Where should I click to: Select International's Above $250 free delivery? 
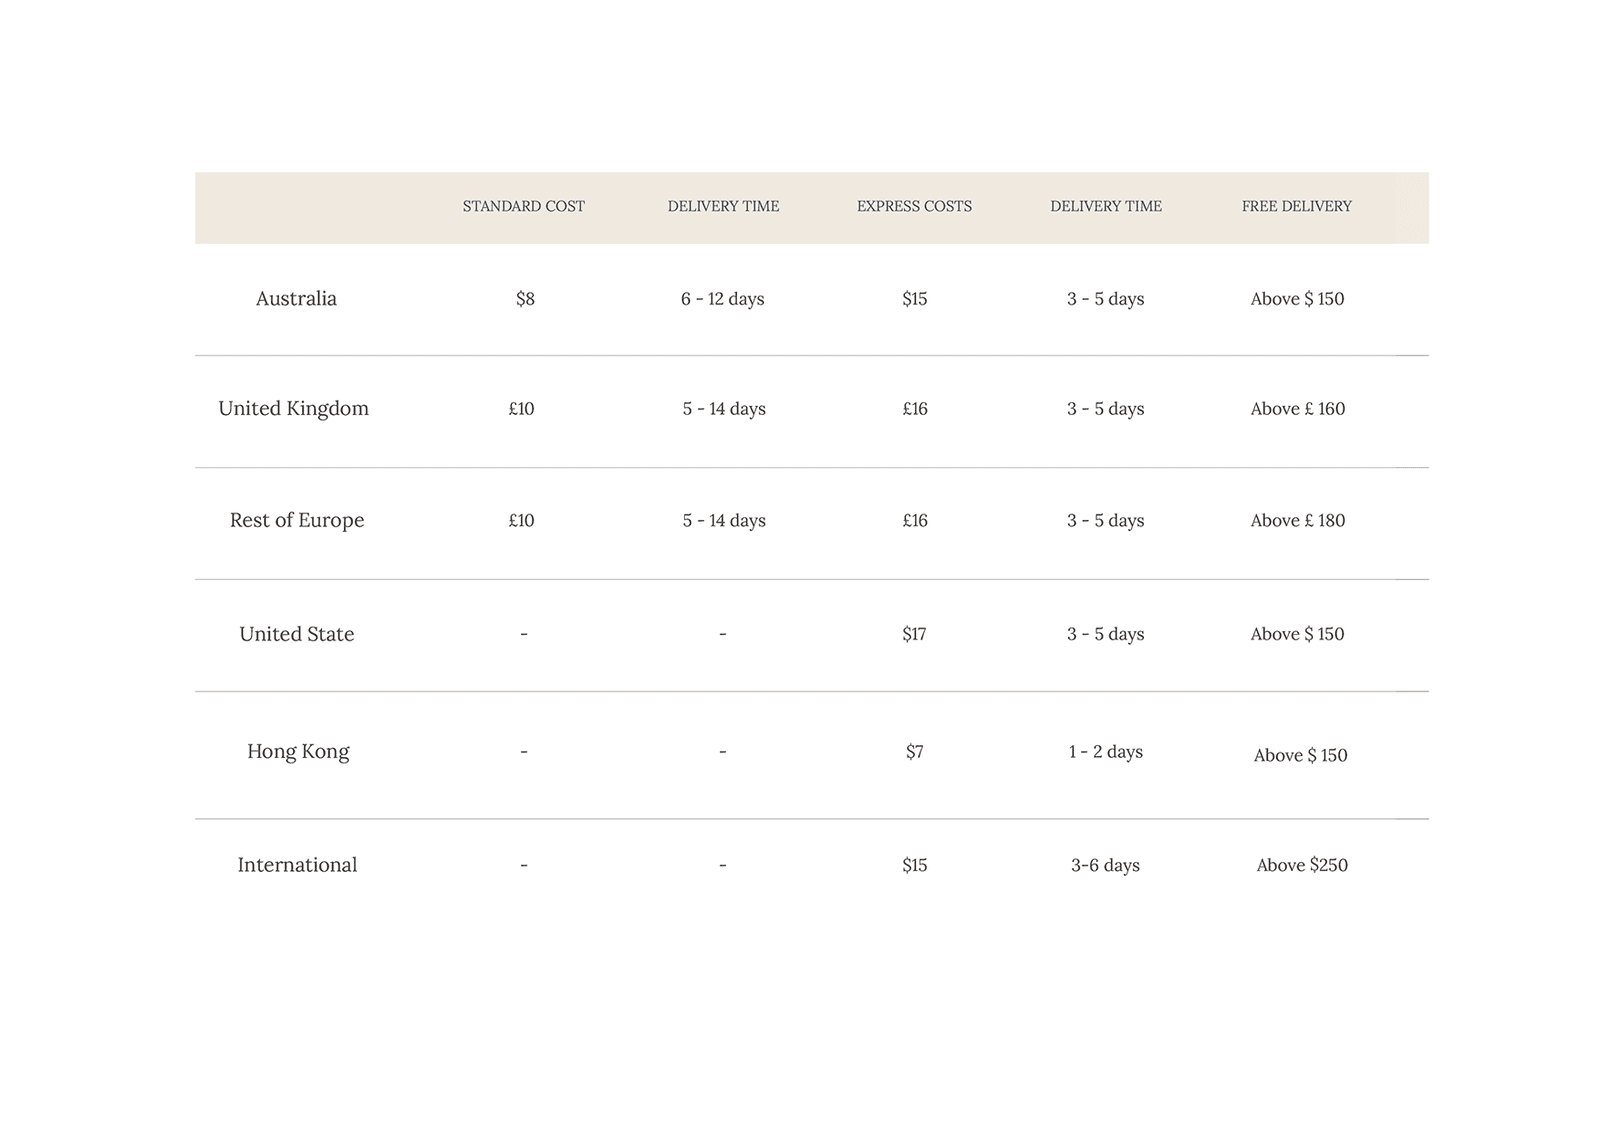(x=1301, y=866)
